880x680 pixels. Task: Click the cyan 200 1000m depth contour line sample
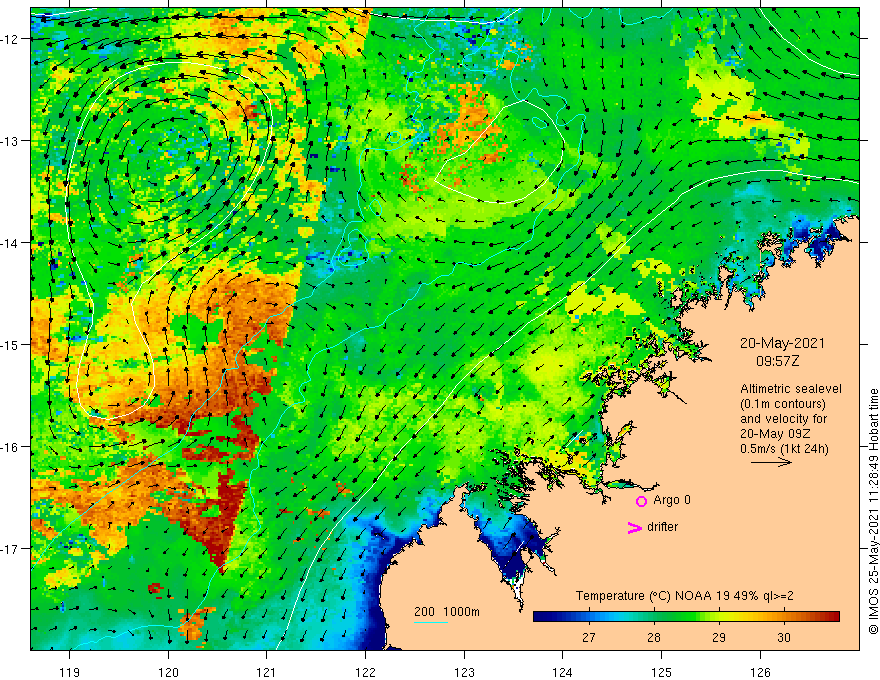point(431,622)
